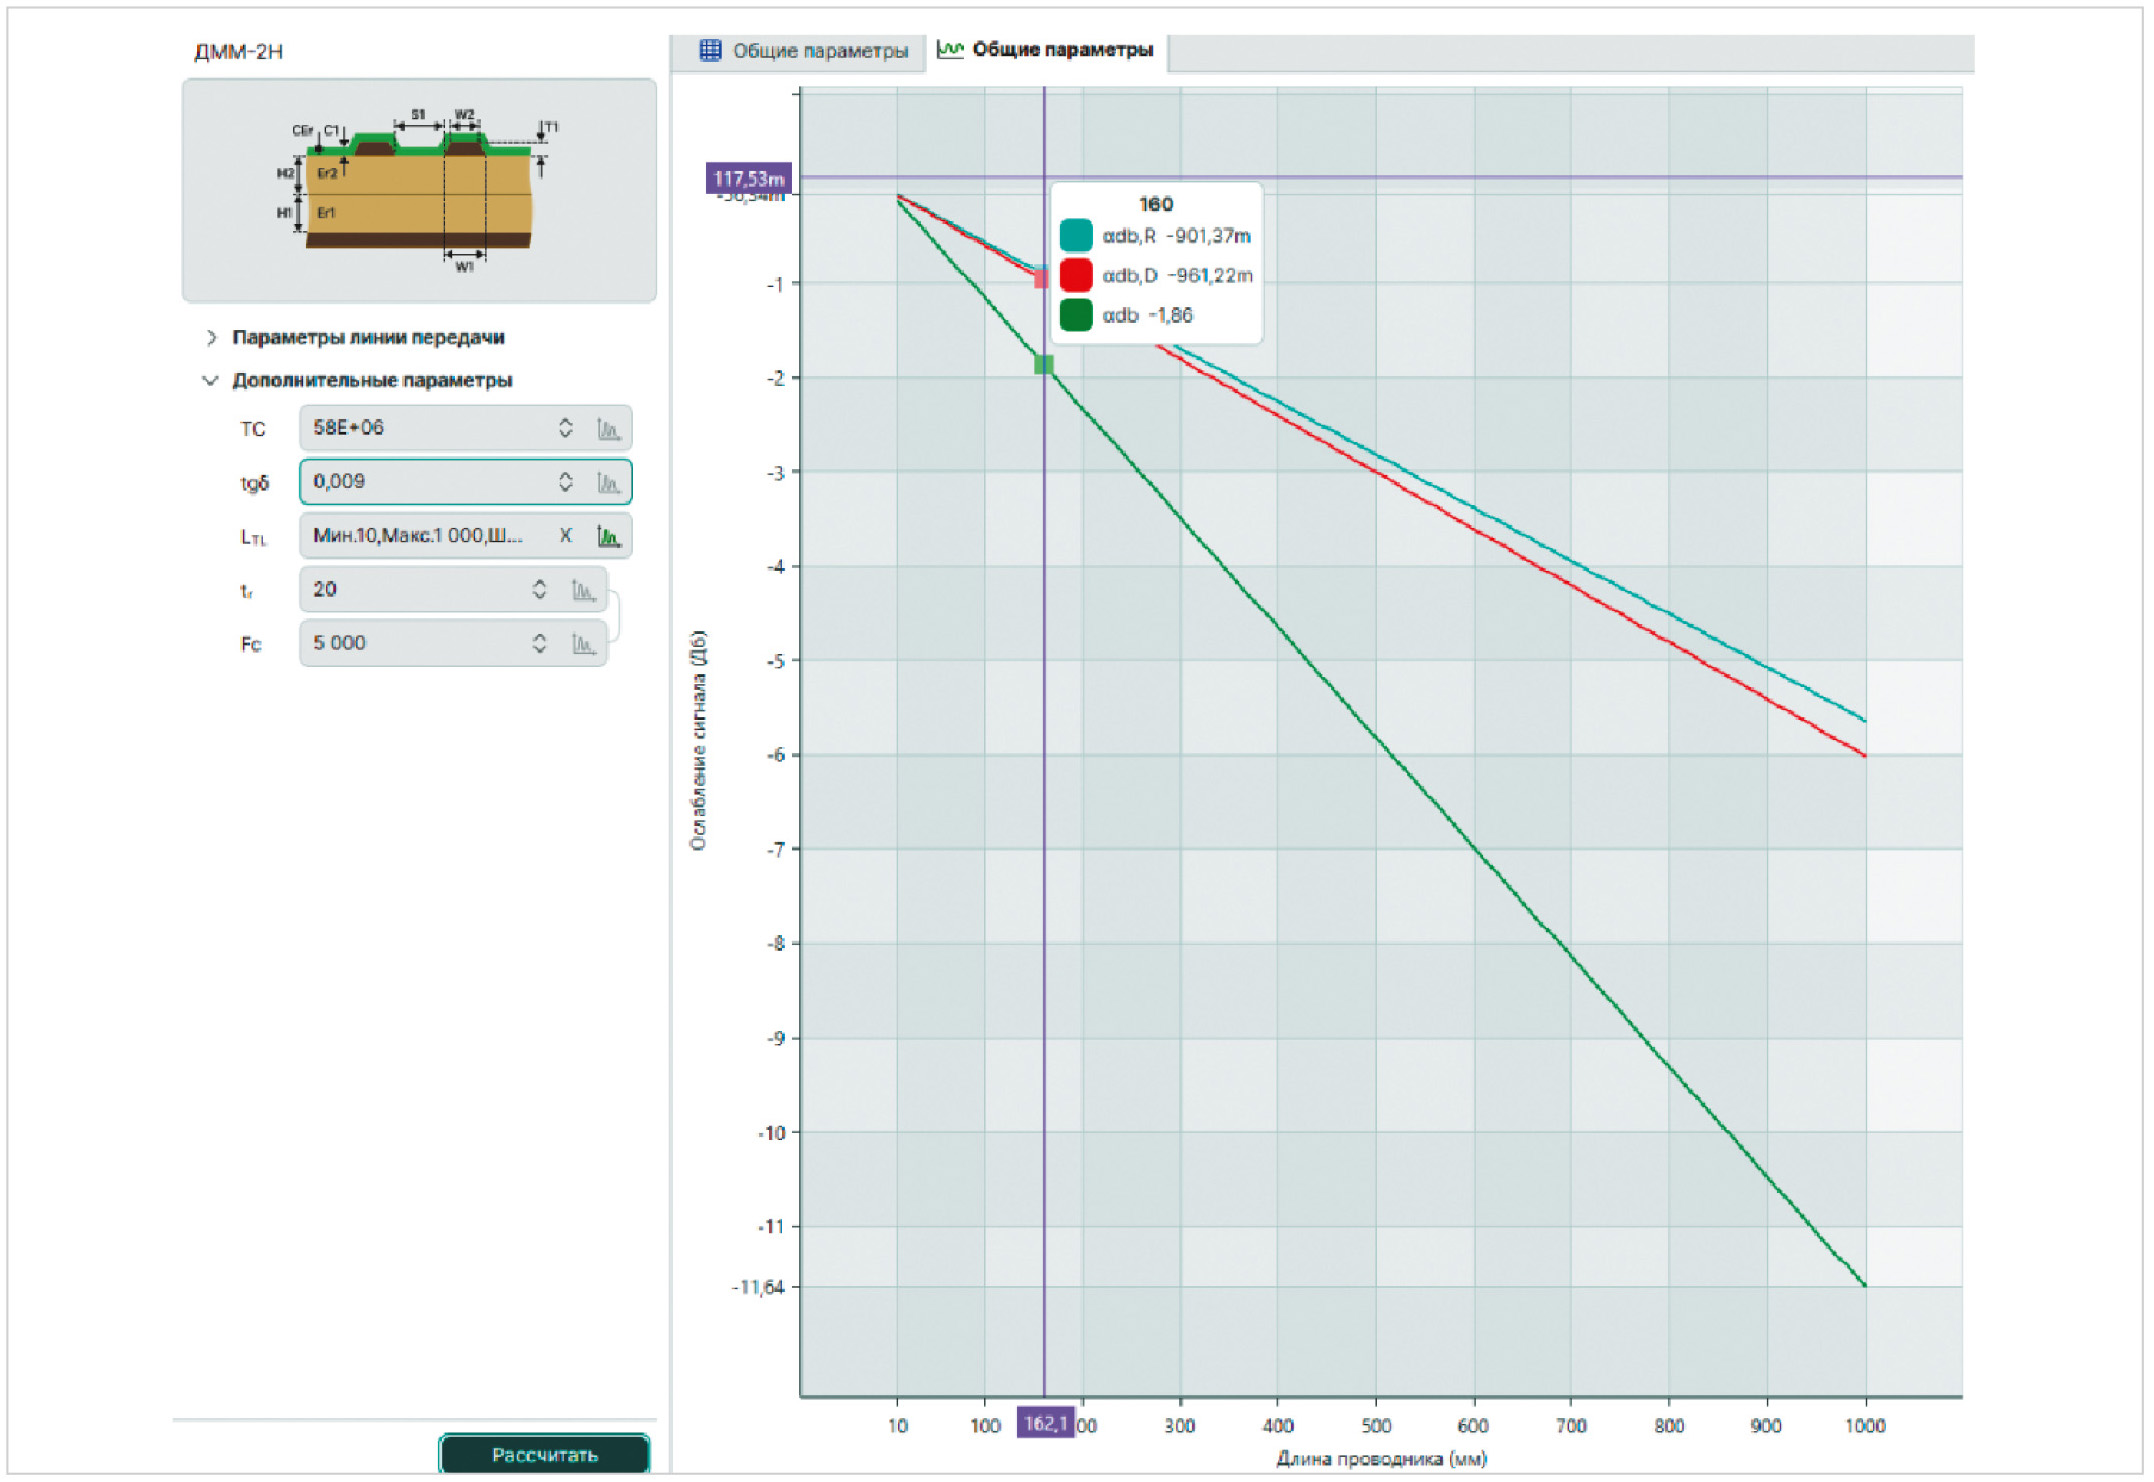Click the table grid icon tab
The width and height of the screenshot is (2154, 1482).
pos(710,50)
